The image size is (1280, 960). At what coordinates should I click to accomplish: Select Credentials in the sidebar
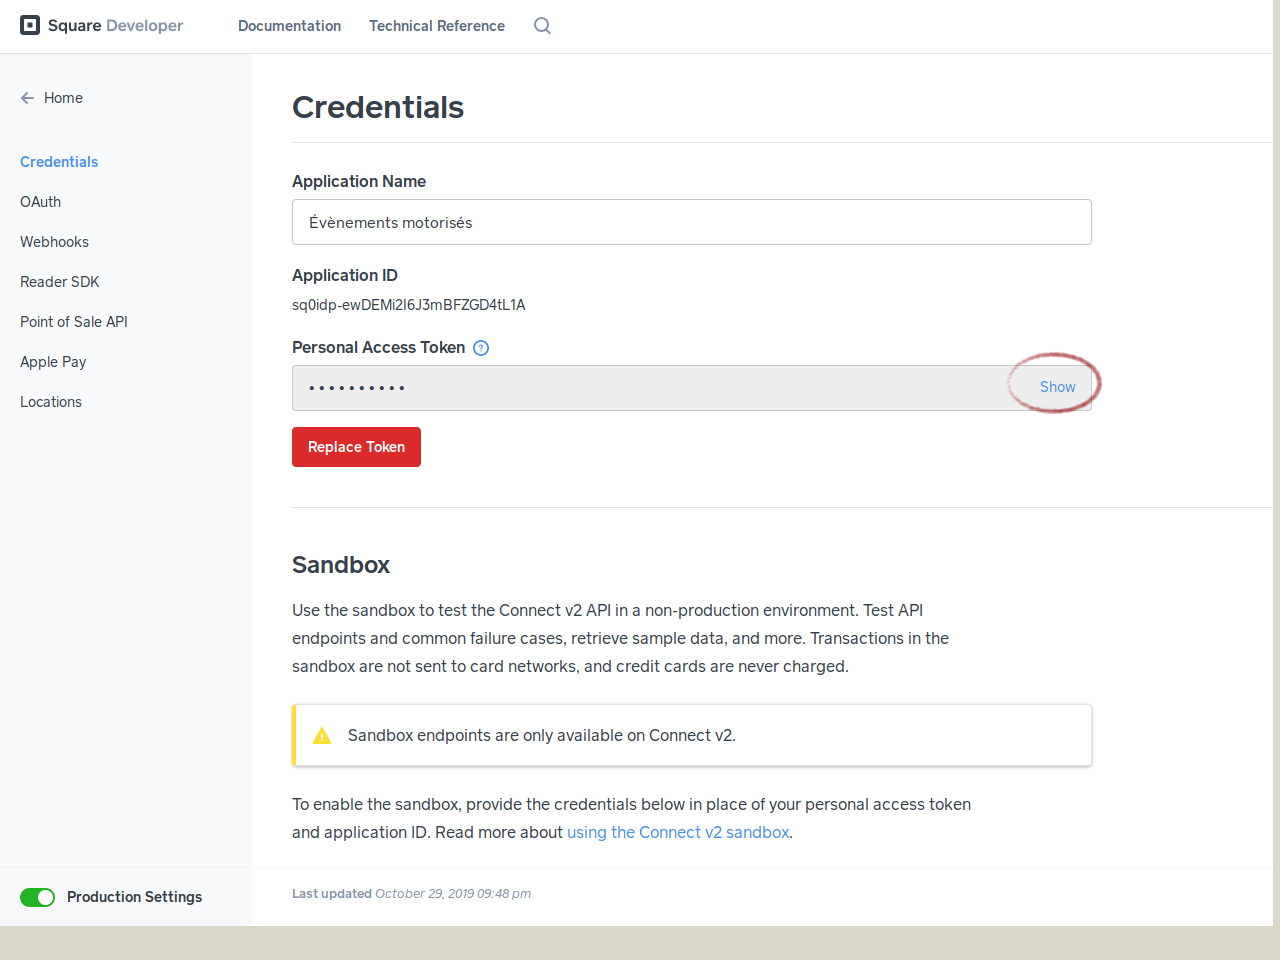(x=59, y=162)
